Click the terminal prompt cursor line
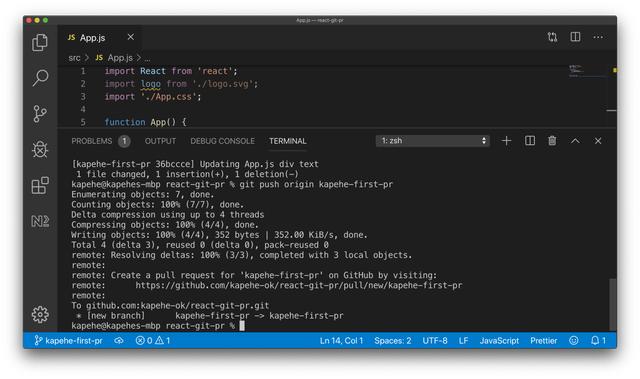 coord(158,326)
